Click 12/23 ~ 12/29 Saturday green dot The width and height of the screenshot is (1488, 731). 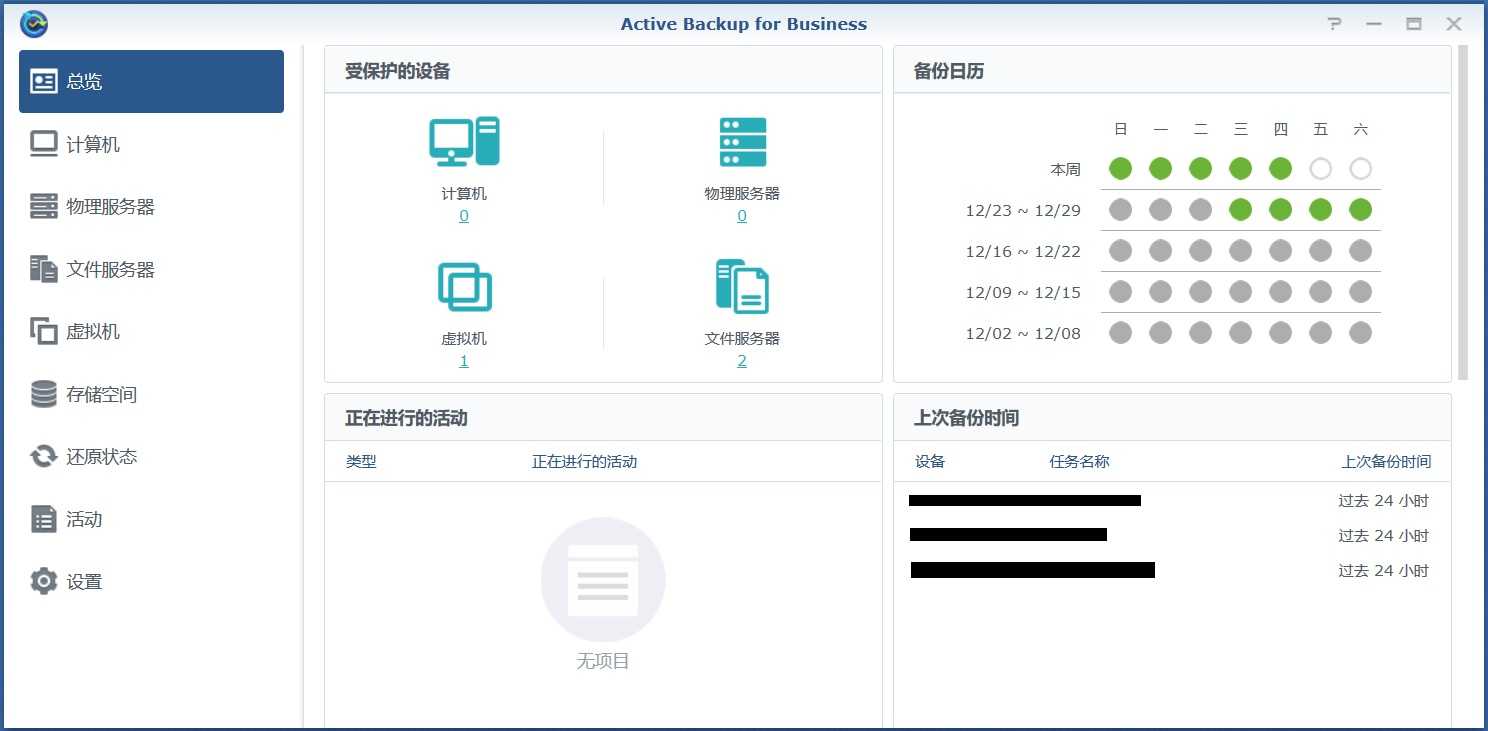(1361, 210)
